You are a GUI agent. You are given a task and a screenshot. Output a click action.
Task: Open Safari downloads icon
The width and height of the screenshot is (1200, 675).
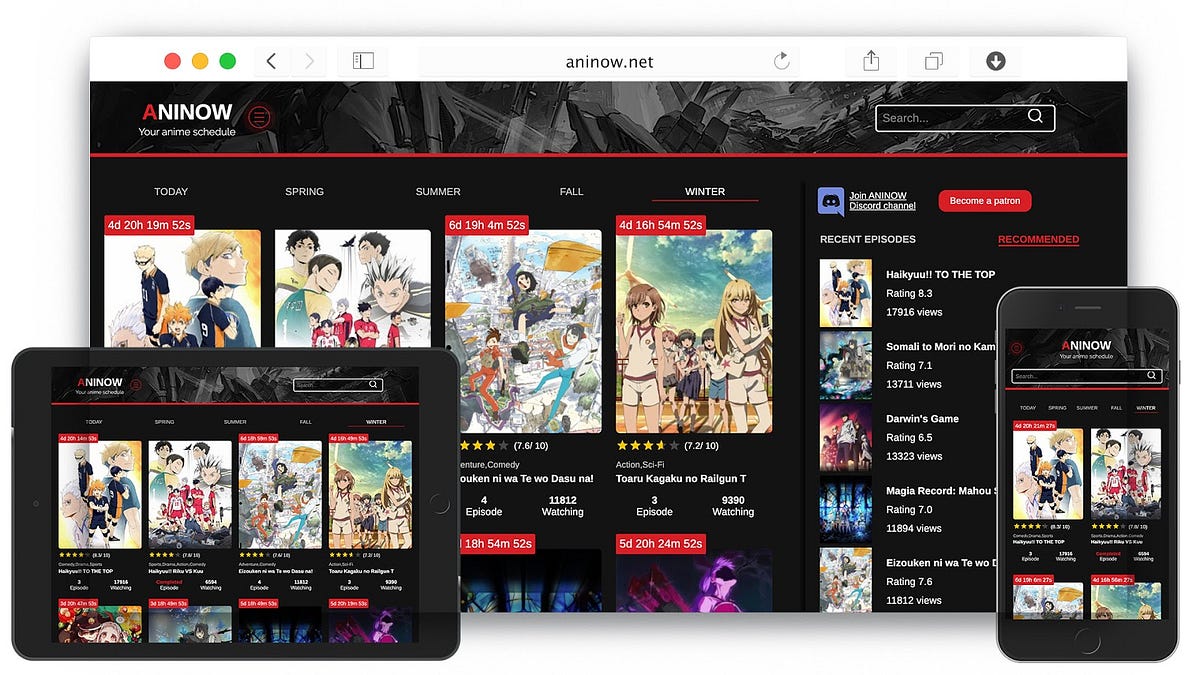(x=995, y=61)
